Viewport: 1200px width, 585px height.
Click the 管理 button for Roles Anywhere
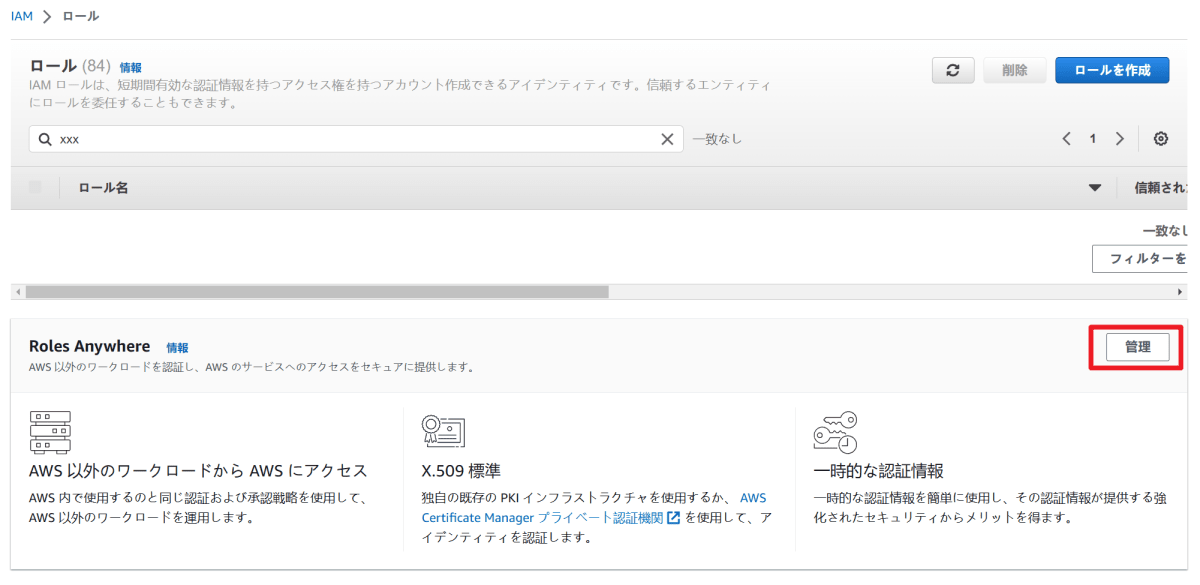click(x=1138, y=347)
